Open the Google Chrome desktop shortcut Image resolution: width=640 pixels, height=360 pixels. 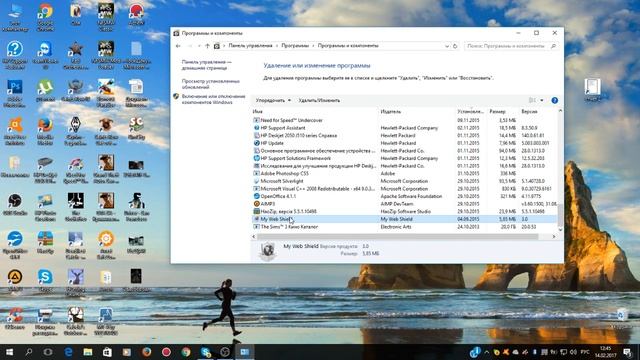[45, 18]
